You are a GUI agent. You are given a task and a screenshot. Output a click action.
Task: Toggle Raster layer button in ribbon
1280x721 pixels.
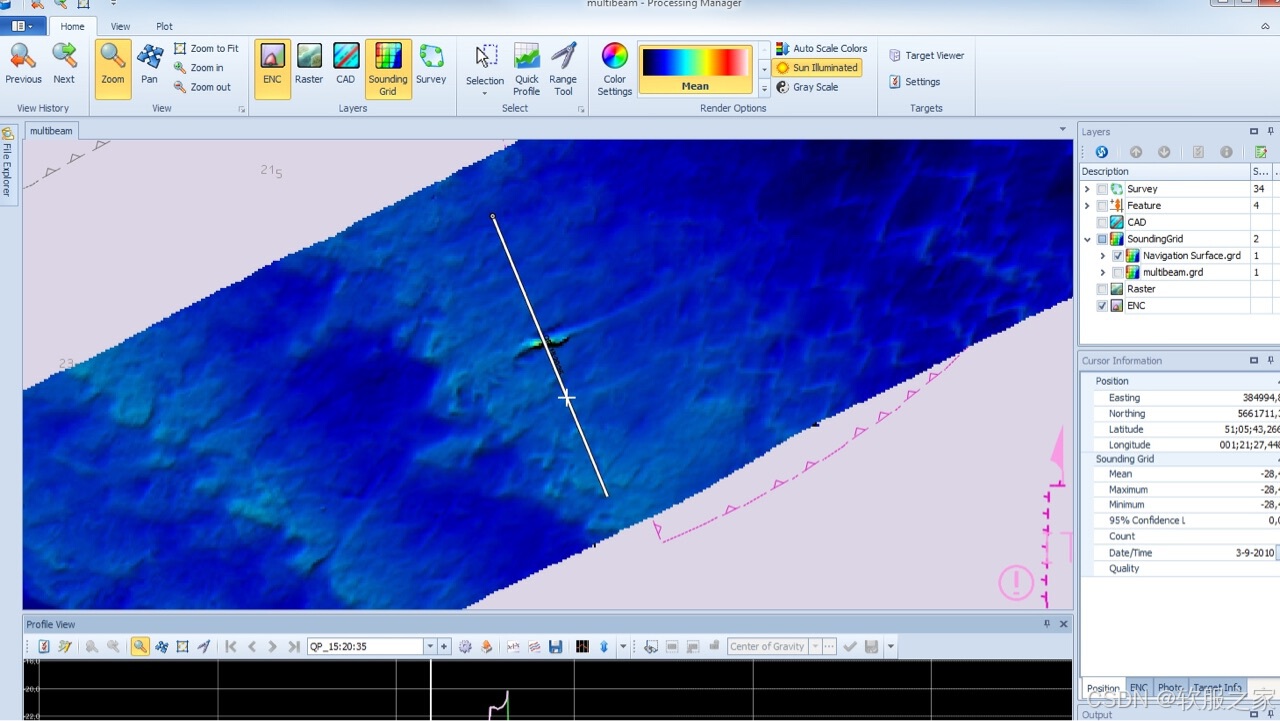tap(309, 64)
